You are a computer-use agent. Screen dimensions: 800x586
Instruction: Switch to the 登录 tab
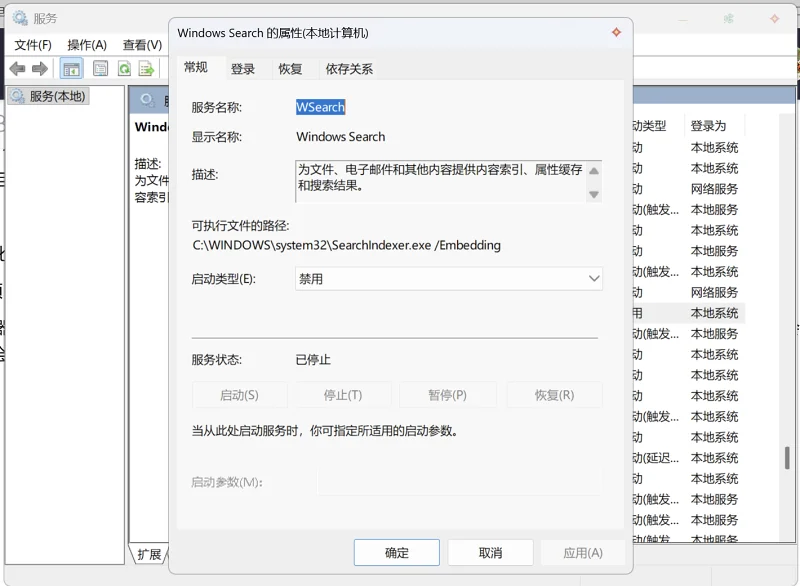point(243,69)
